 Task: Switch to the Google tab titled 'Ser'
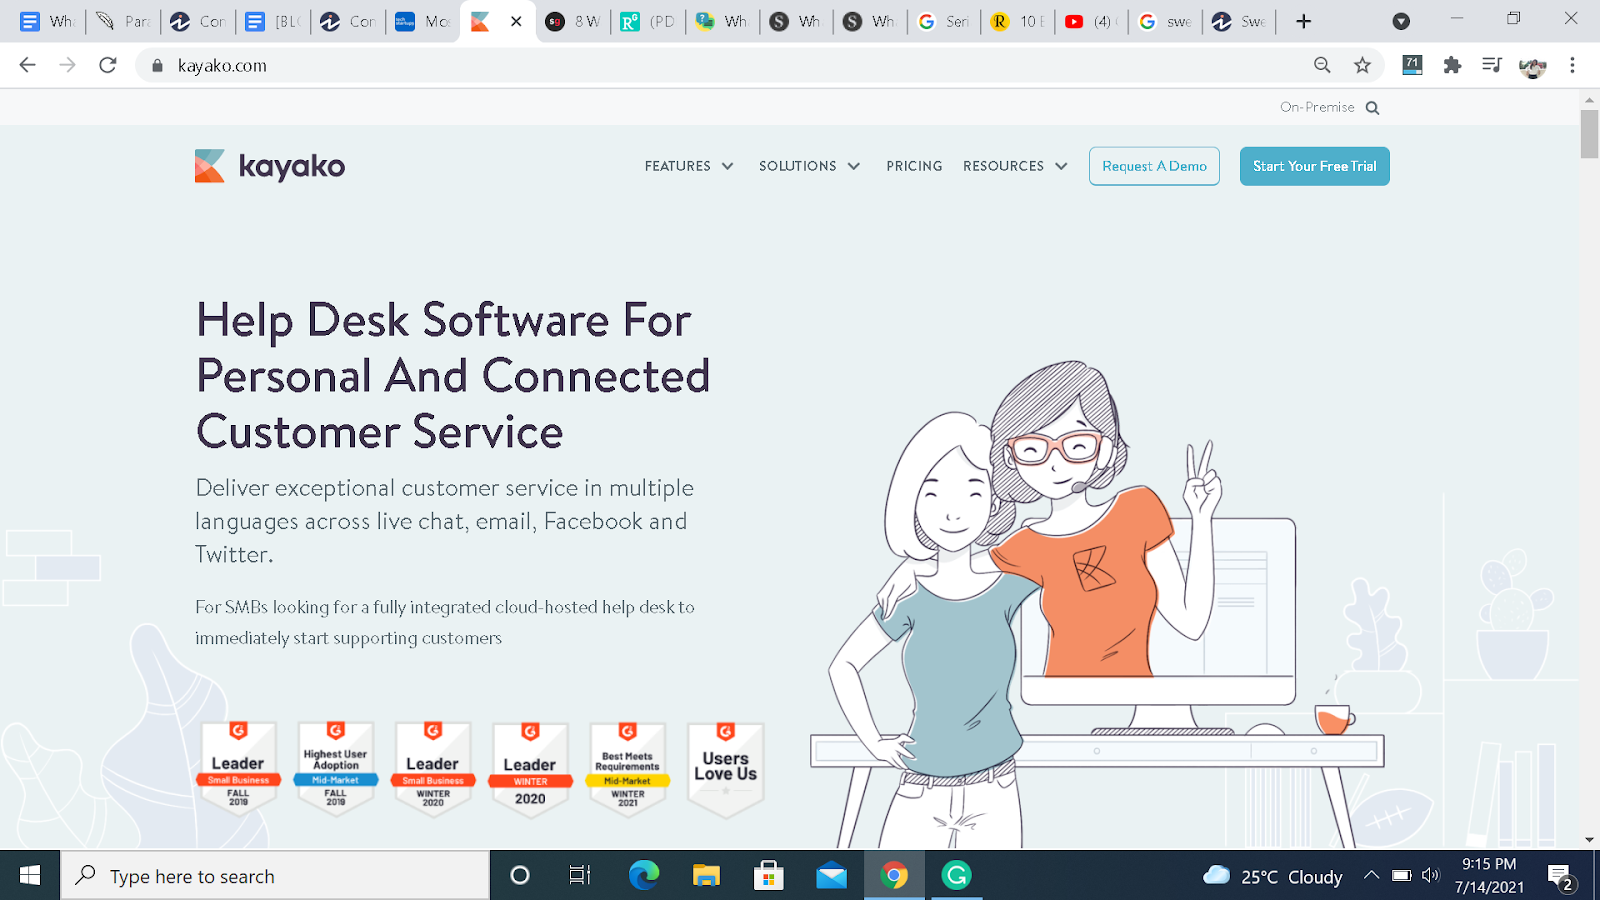point(943,21)
